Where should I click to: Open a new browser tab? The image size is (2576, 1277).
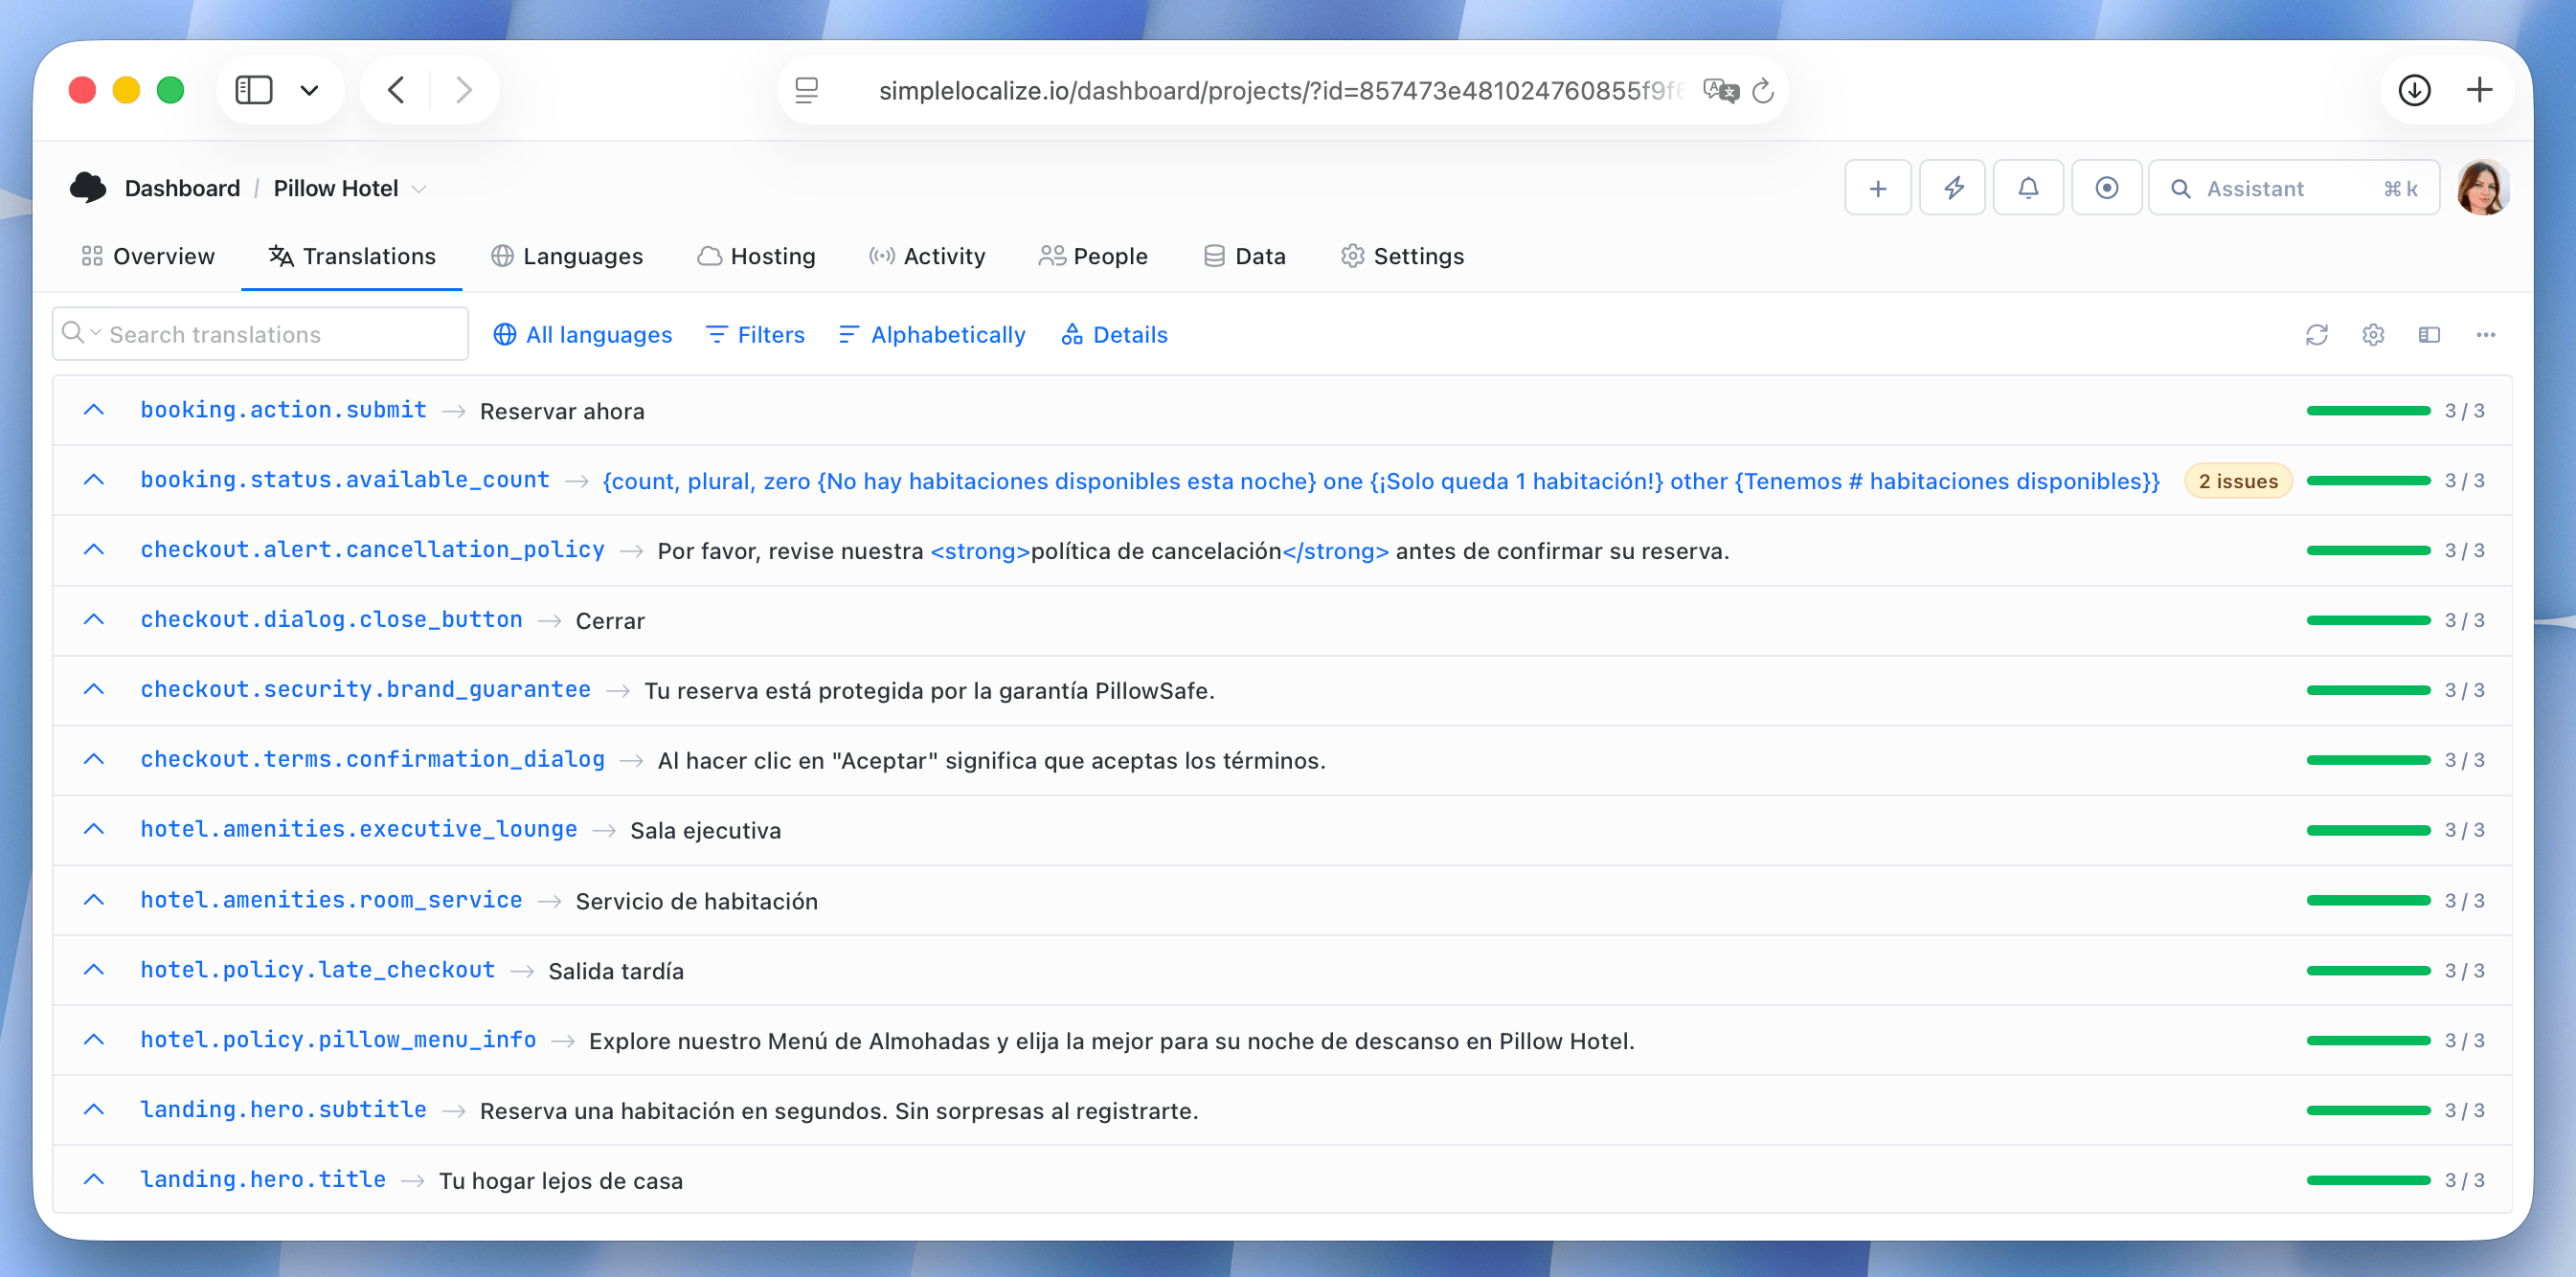tap(2479, 90)
